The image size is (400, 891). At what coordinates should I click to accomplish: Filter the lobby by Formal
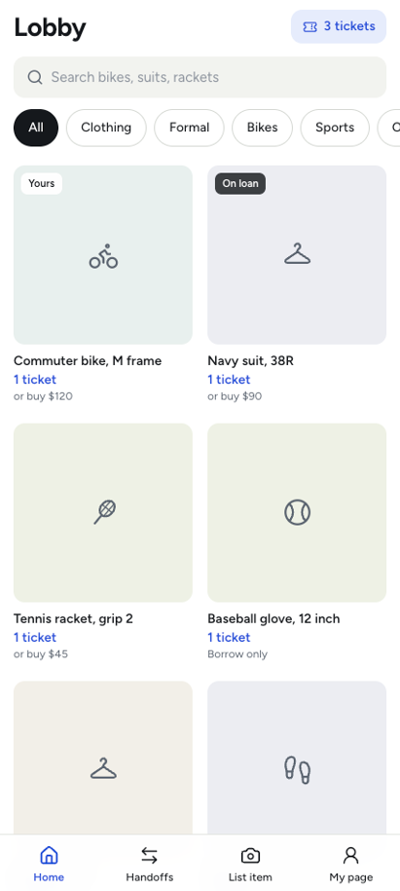(x=189, y=127)
